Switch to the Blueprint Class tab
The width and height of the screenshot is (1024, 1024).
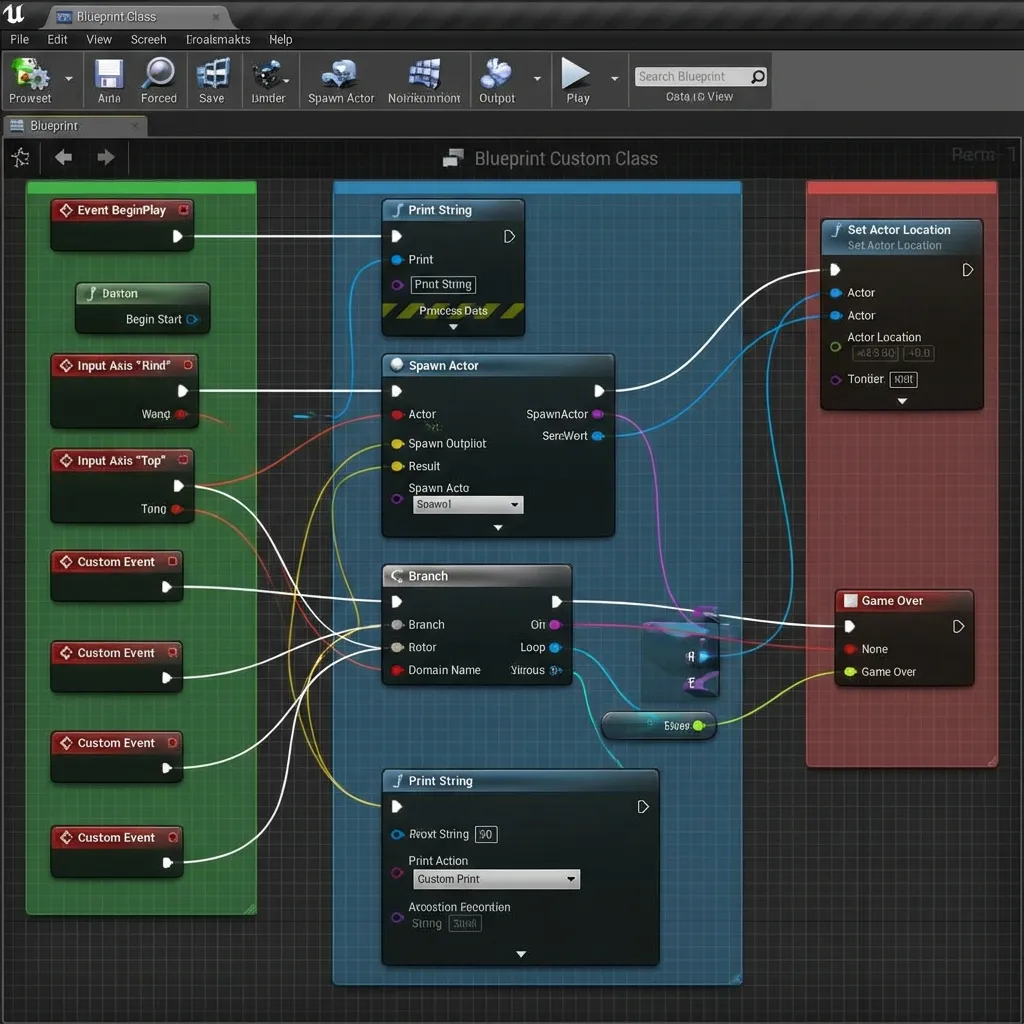click(115, 16)
